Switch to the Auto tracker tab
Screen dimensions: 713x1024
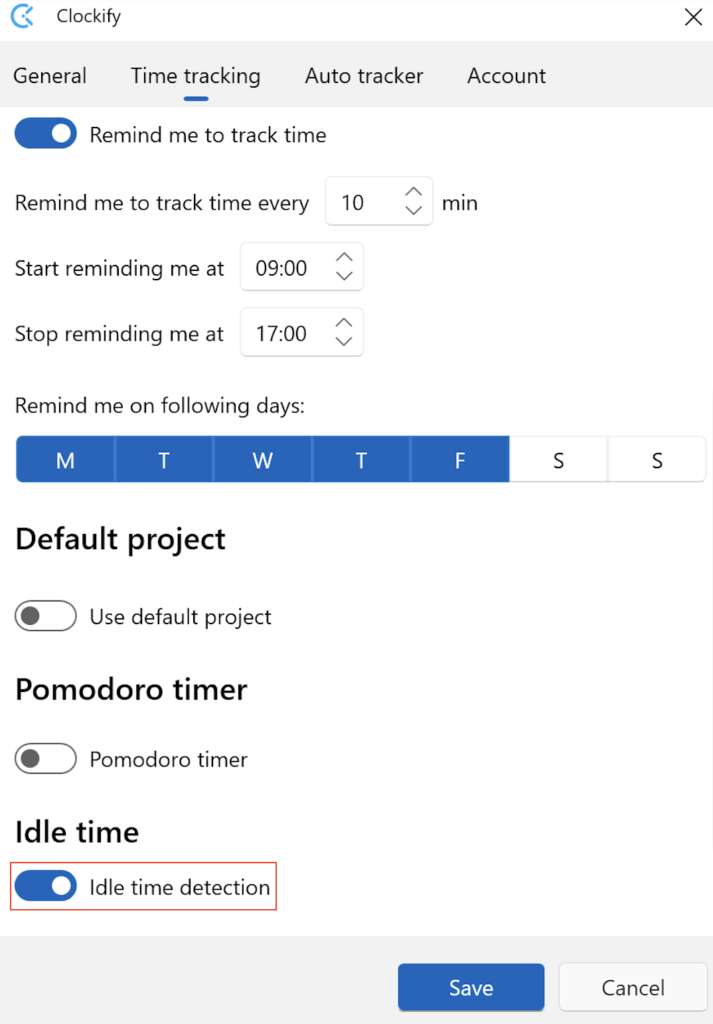[364, 76]
